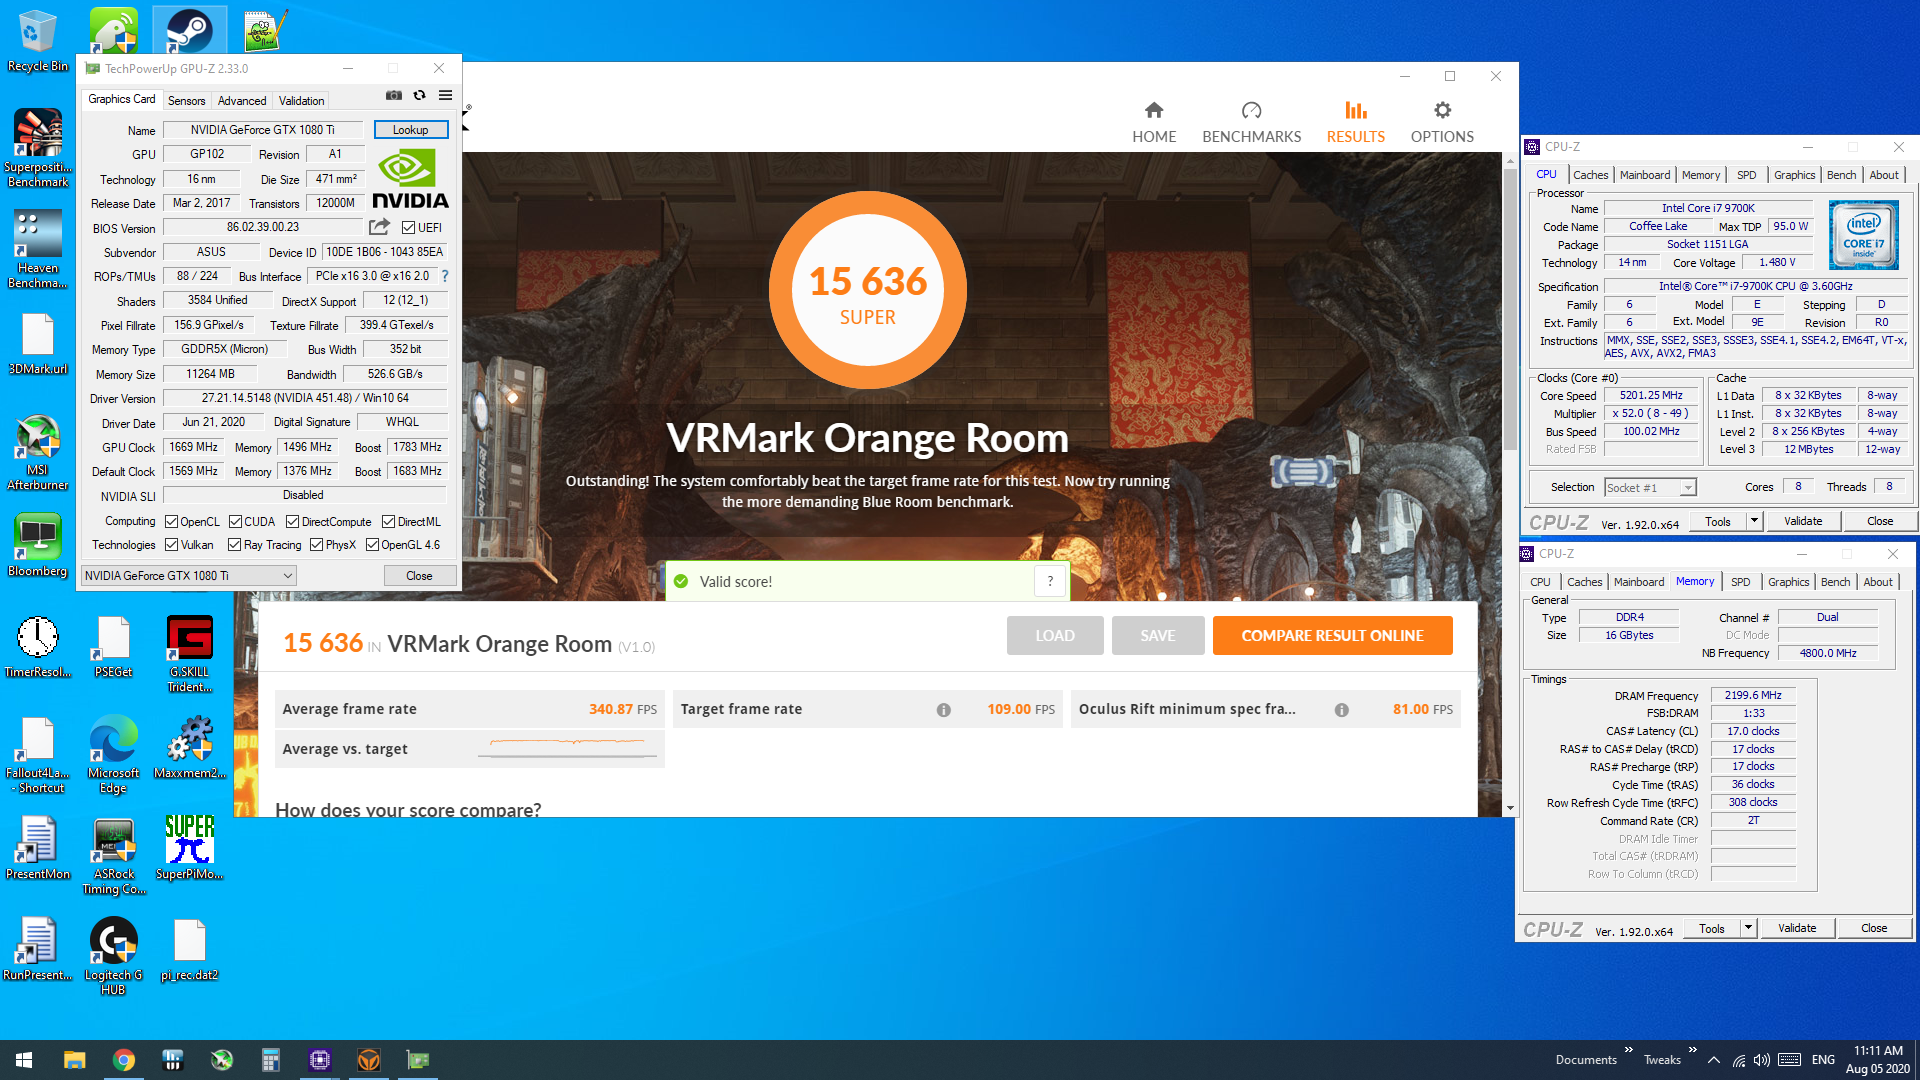
Task: Click the Valid score help question button
Action: 1050,581
